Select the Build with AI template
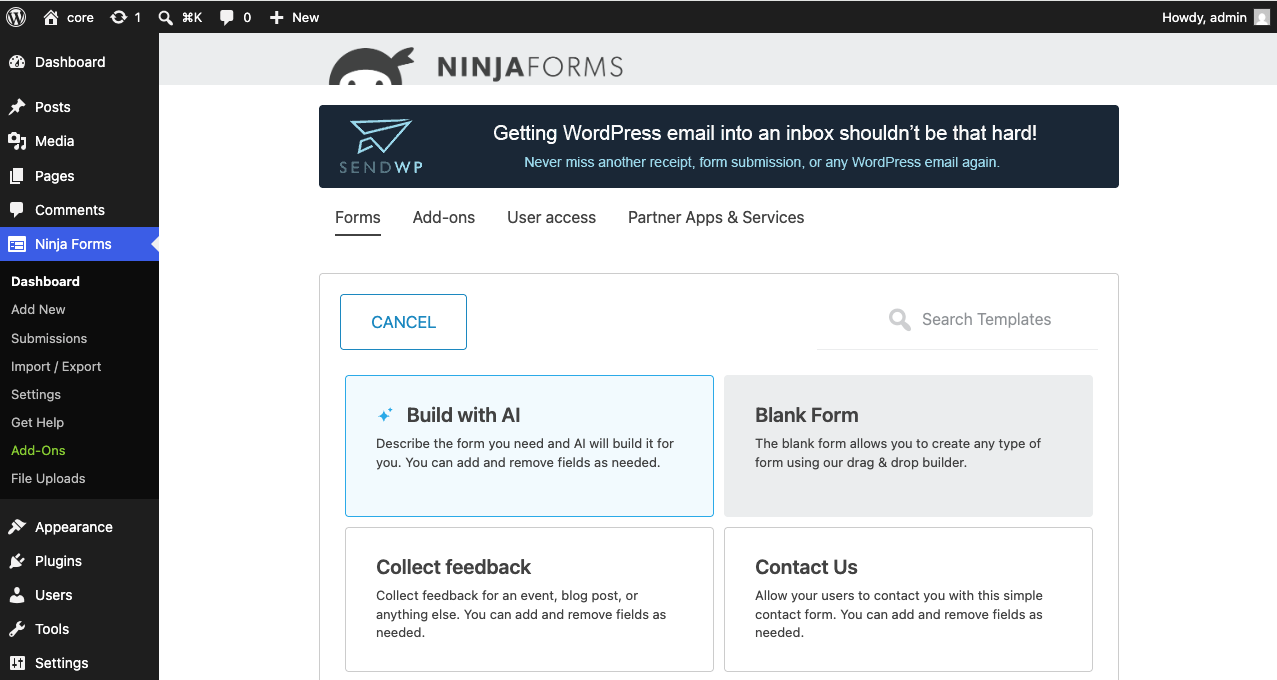This screenshot has height=680, width=1277. point(529,446)
